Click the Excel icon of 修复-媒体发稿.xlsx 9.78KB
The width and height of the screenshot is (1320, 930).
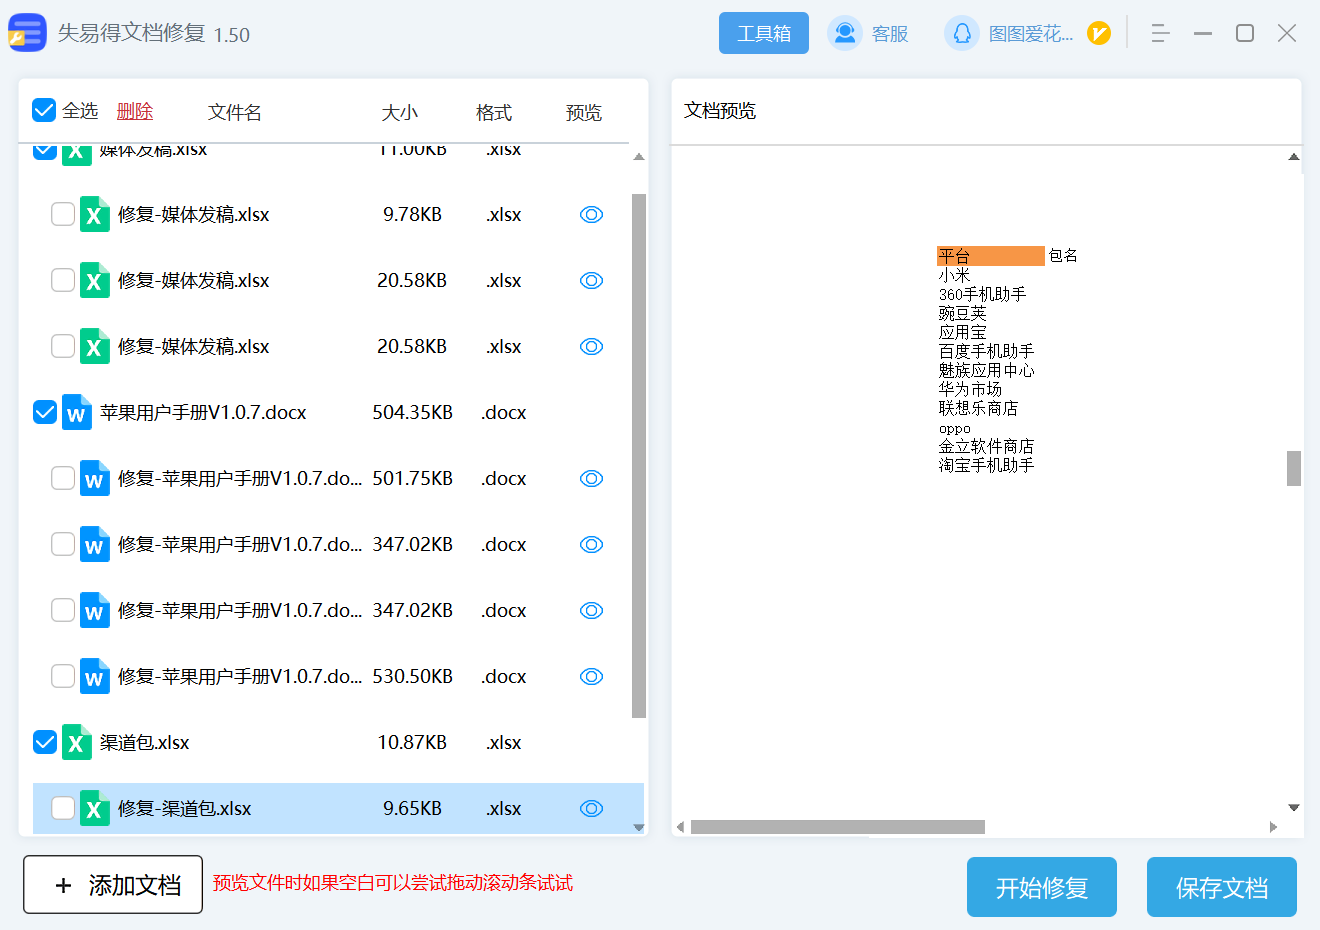click(x=94, y=214)
